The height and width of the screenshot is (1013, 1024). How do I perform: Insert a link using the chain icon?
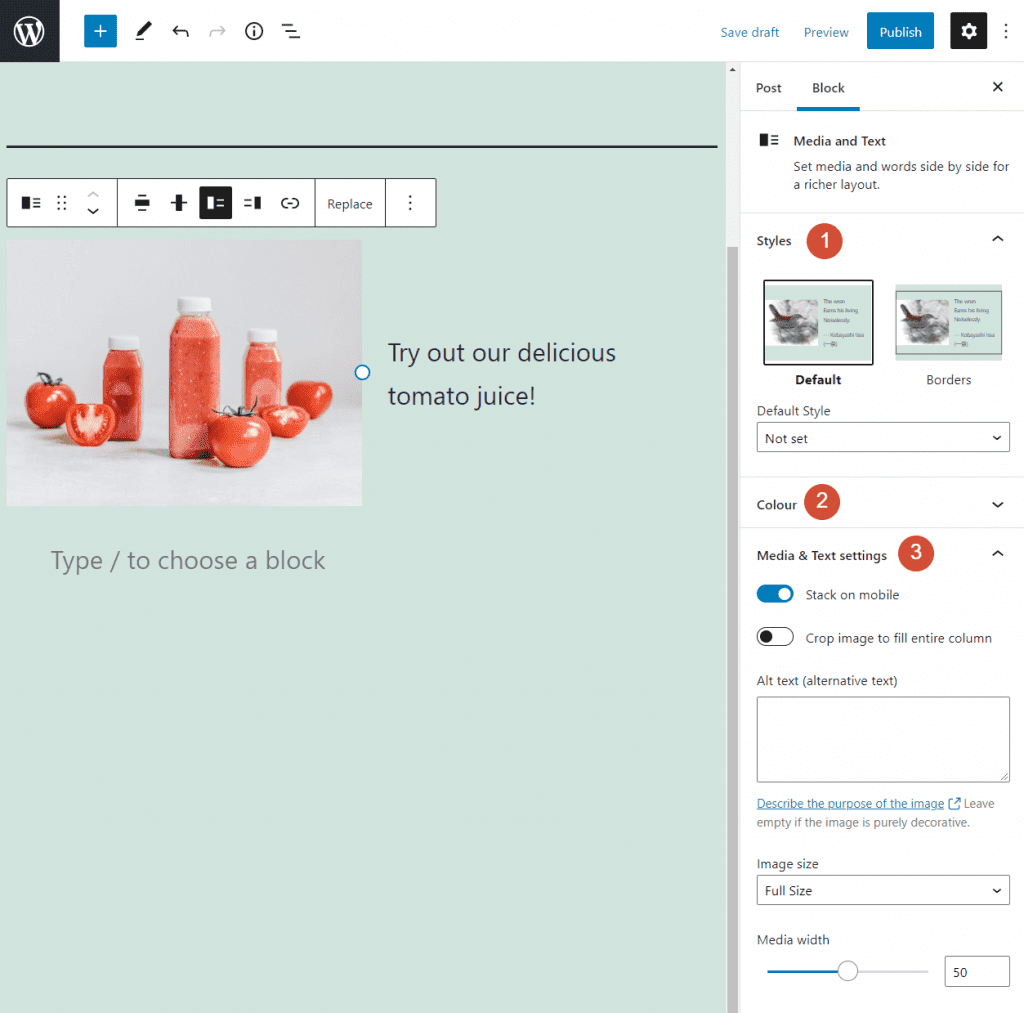290,202
